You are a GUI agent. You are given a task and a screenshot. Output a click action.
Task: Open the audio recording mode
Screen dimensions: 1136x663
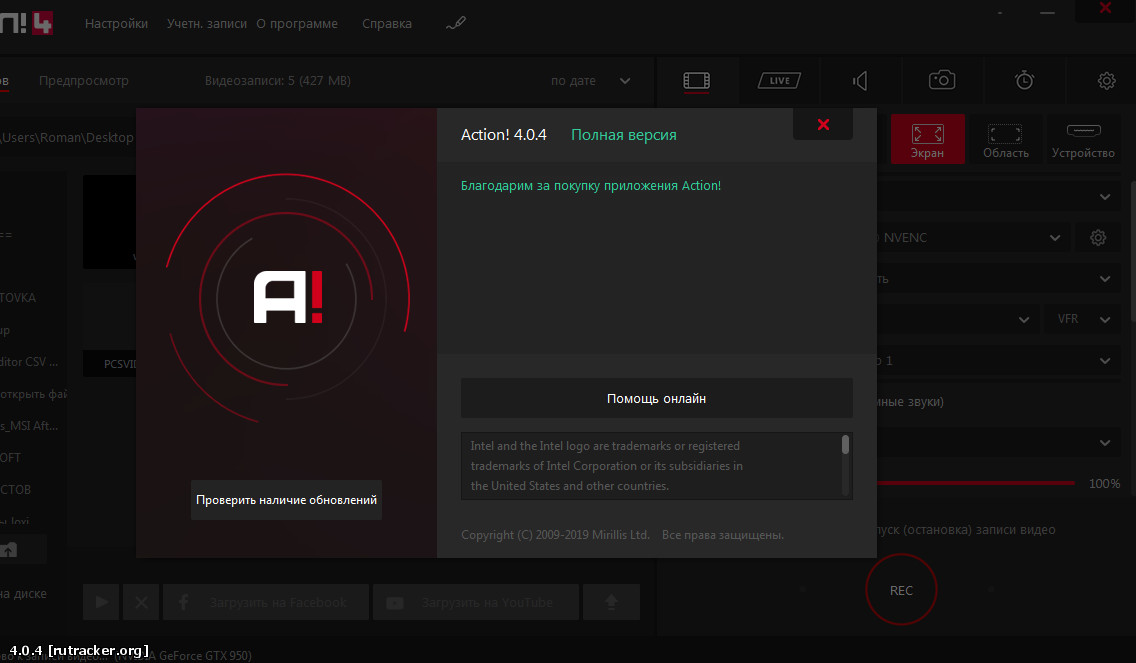pos(860,80)
